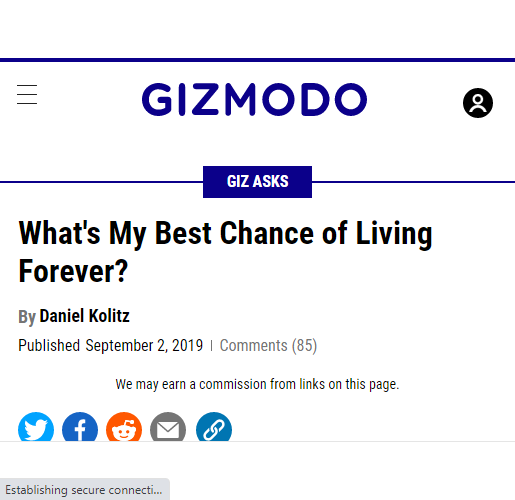Viewport: 515px width, 500px height.
Task: Click the dark blue top border bar
Action: (x=257, y=60)
